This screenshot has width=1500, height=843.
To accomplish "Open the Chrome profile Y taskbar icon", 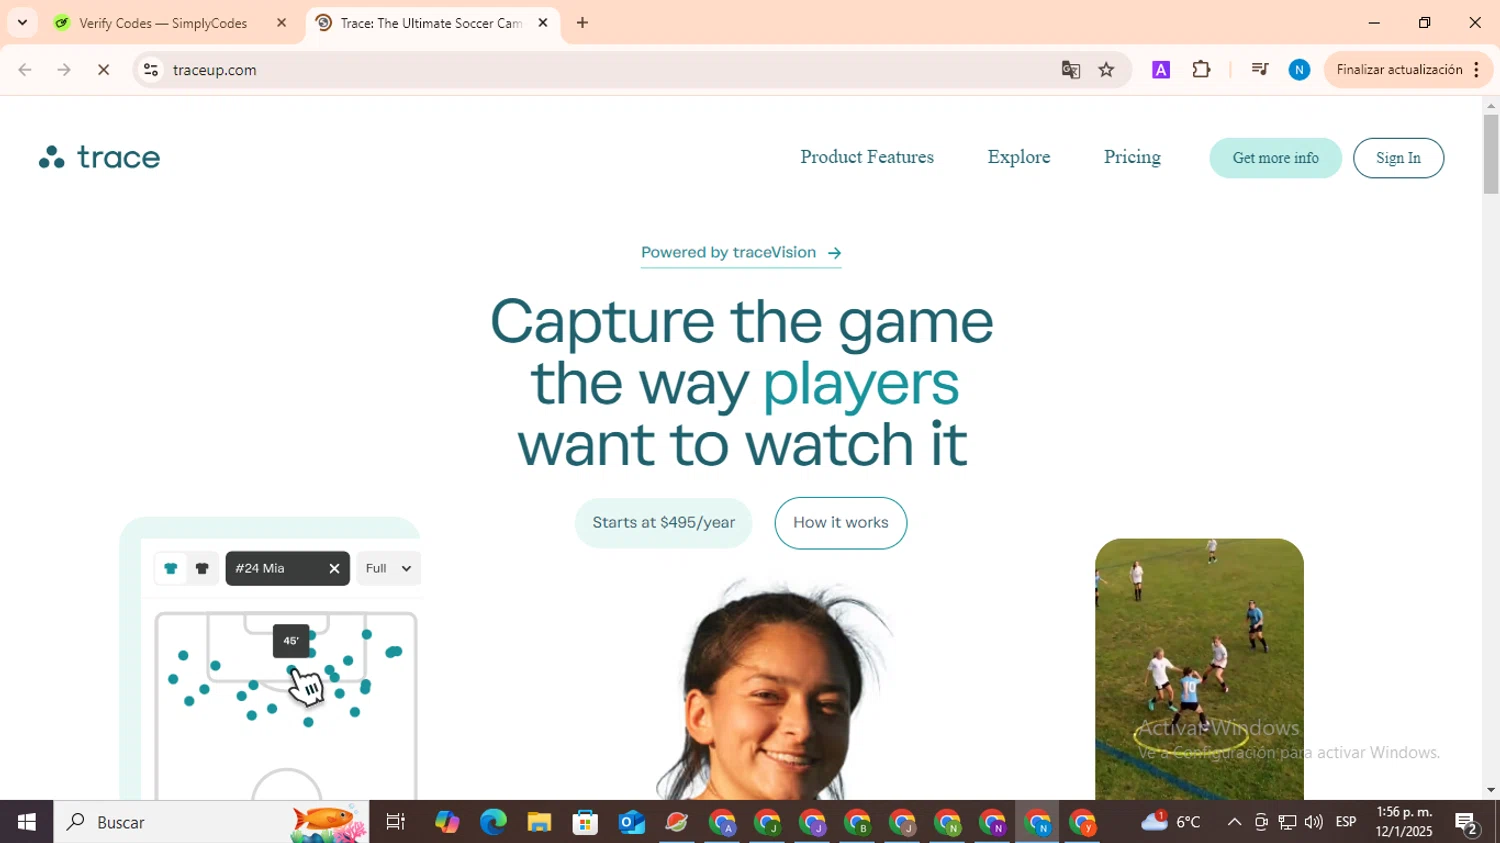I will (x=1083, y=822).
